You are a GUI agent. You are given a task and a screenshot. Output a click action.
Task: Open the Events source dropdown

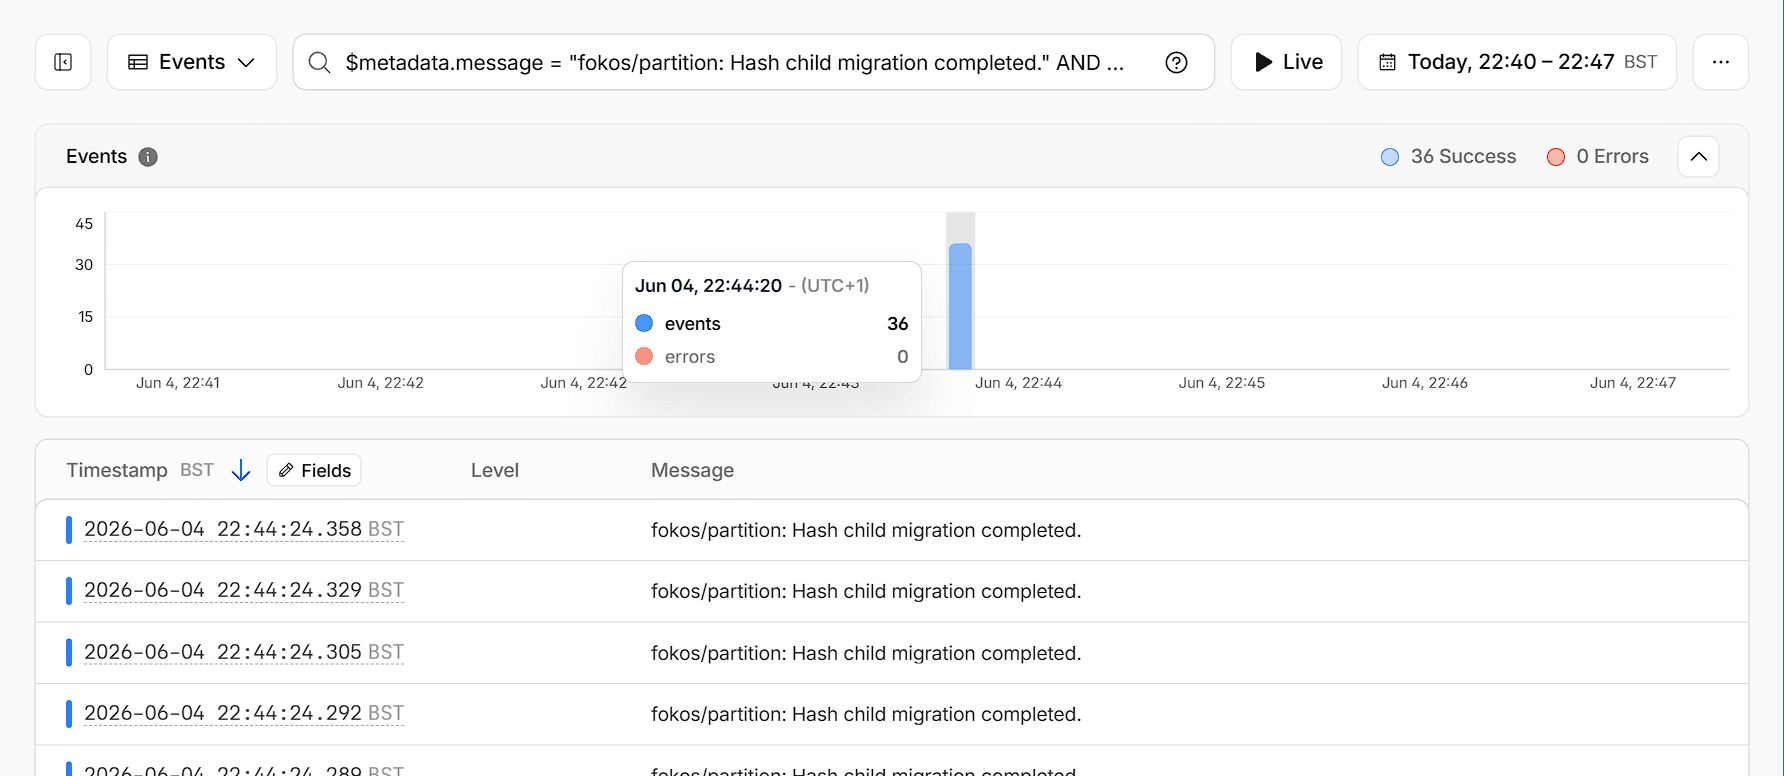click(192, 62)
